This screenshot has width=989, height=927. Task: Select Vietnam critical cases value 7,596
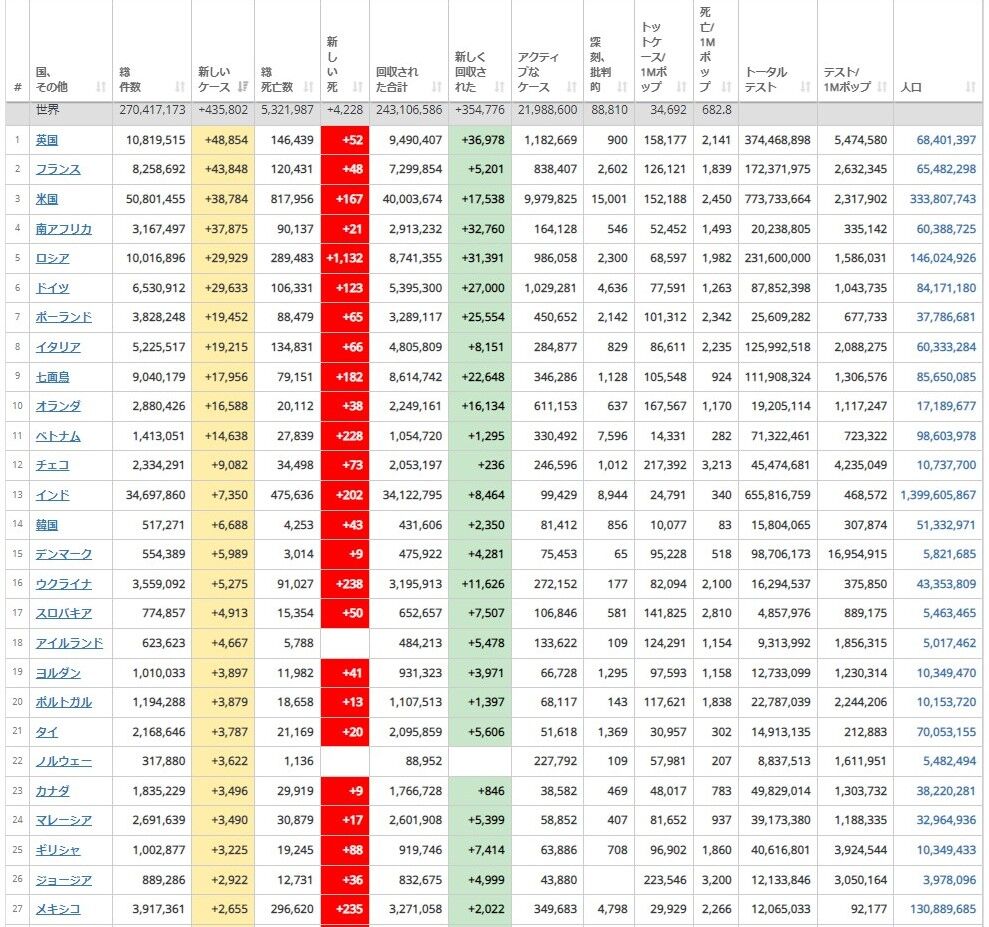pyautogui.click(x=612, y=436)
